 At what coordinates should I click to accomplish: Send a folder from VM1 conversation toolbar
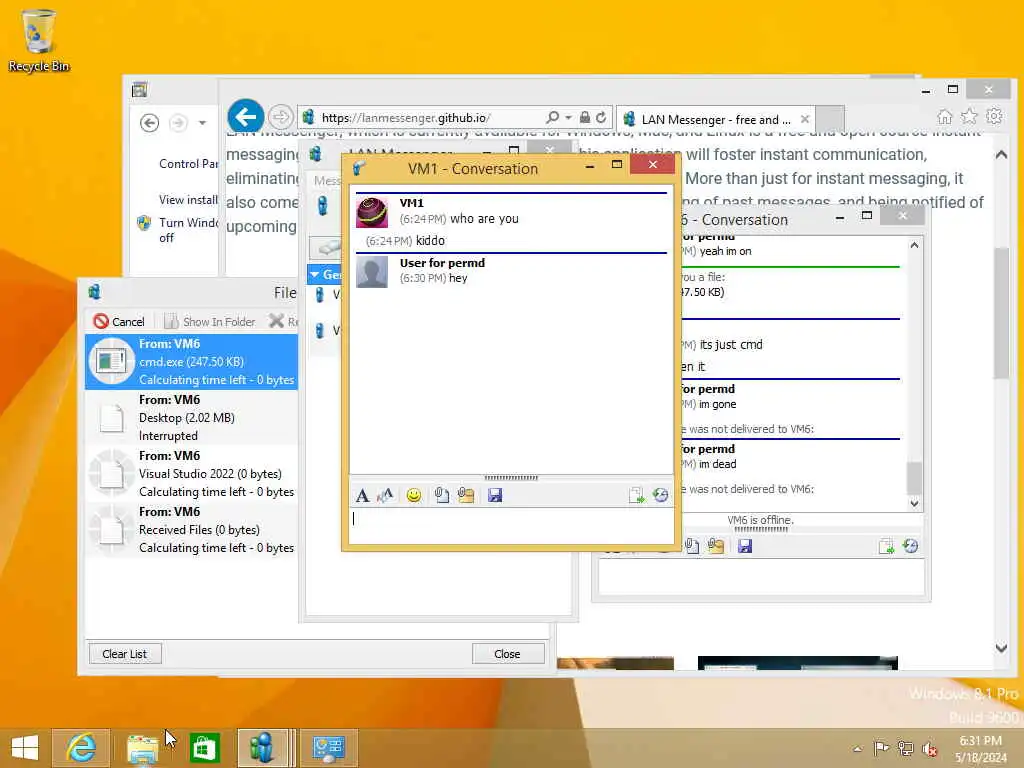point(466,496)
